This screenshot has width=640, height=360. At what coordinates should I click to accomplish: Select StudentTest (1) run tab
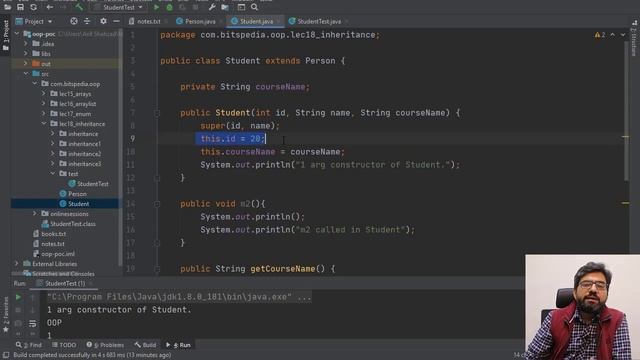[x=64, y=283]
